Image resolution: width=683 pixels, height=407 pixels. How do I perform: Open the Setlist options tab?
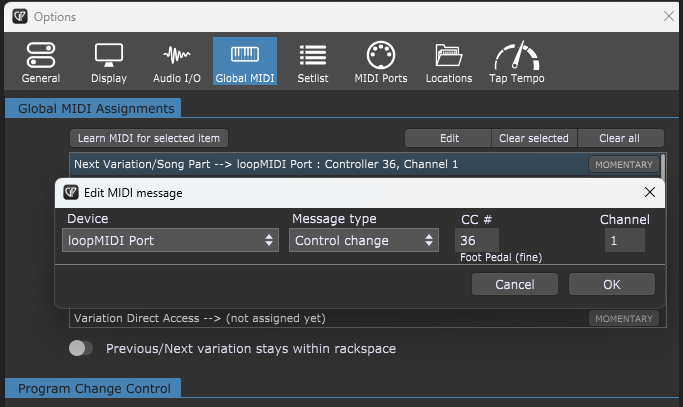(x=312, y=62)
